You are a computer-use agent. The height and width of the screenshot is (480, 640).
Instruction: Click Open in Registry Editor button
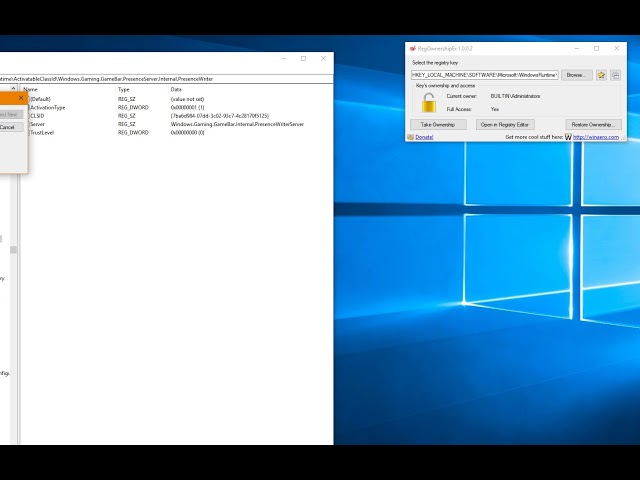[505, 124]
